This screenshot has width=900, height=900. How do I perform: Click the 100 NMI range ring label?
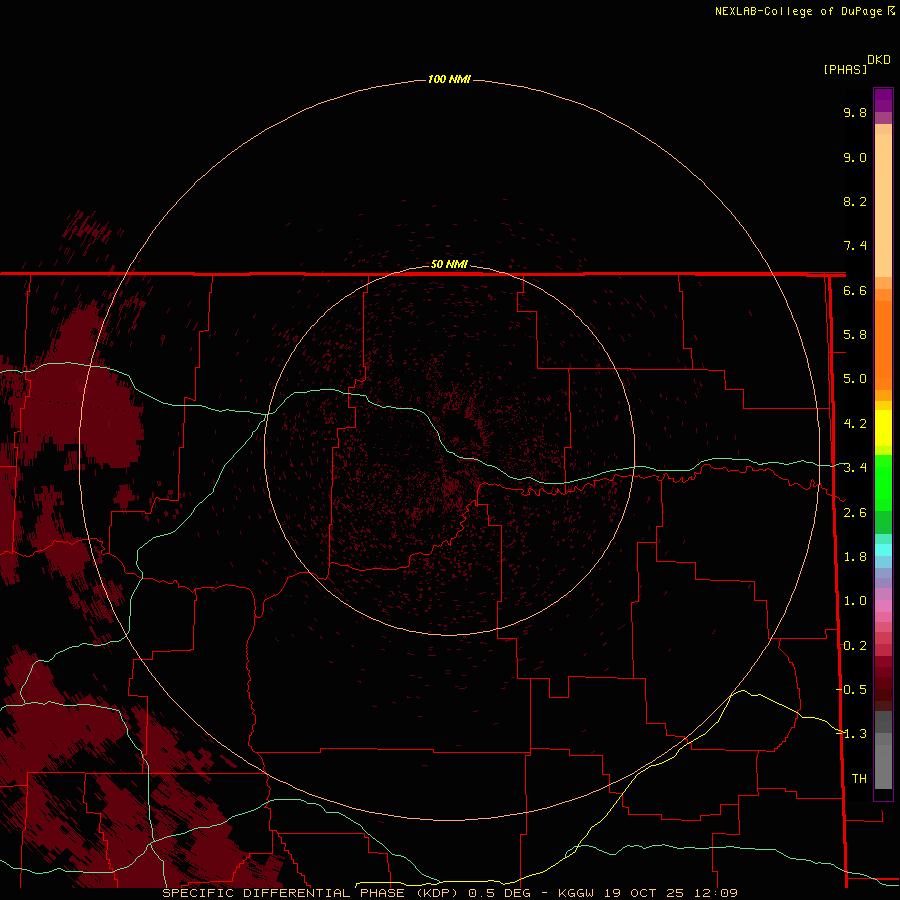point(449,79)
